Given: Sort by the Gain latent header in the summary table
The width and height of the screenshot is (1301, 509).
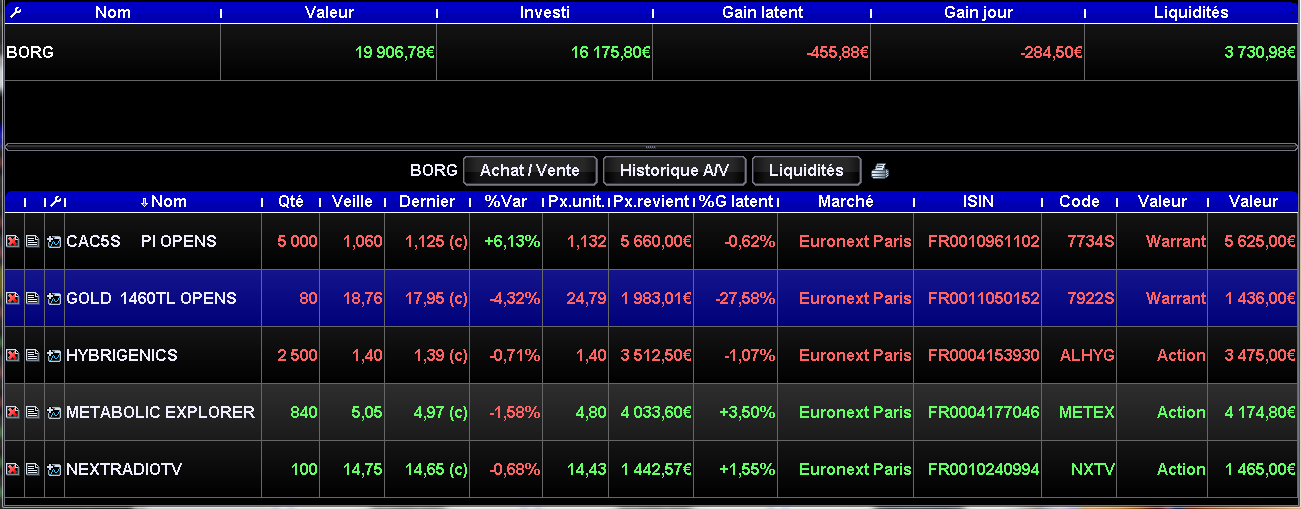Looking at the screenshot, I should tap(762, 13).
